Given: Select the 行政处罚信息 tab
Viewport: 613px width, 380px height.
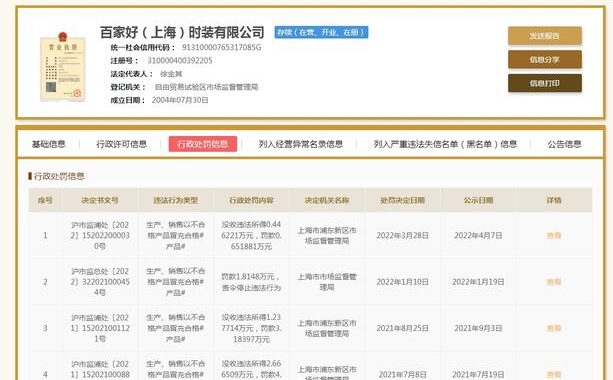Looking at the screenshot, I should (x=203, y=144).
